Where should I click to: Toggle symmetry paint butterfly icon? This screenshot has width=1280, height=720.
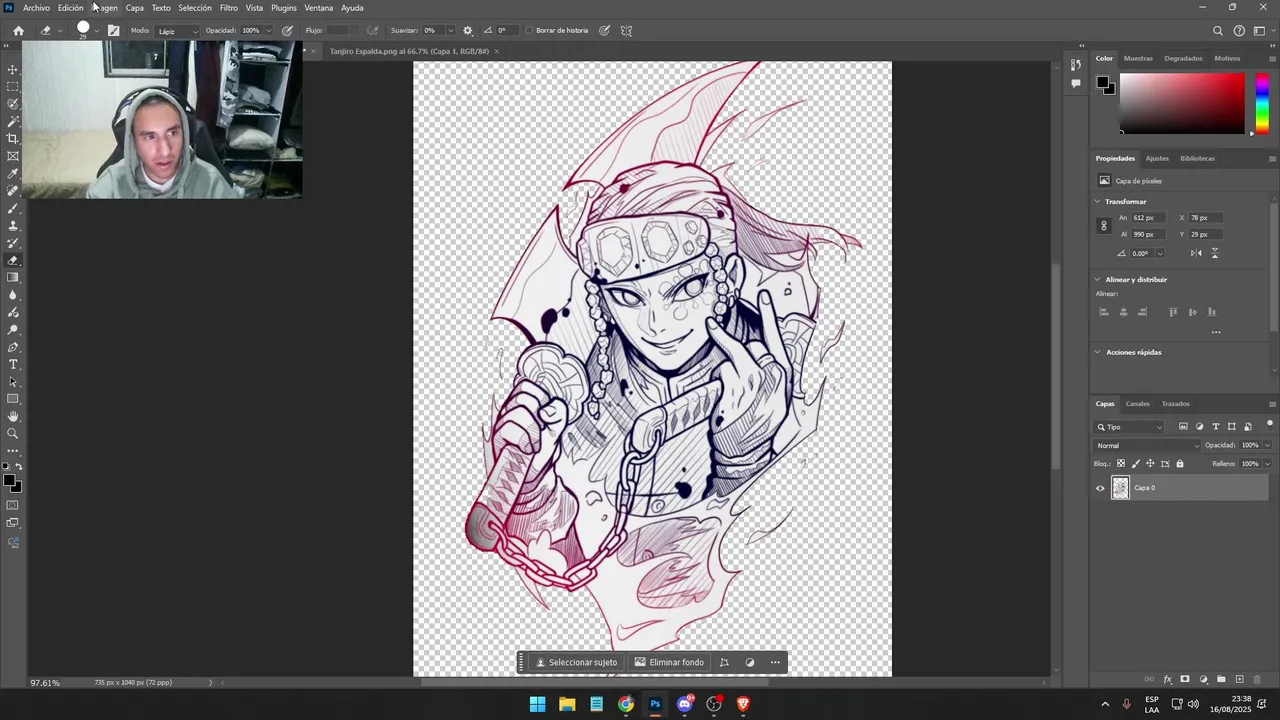(x=626, y=30)
